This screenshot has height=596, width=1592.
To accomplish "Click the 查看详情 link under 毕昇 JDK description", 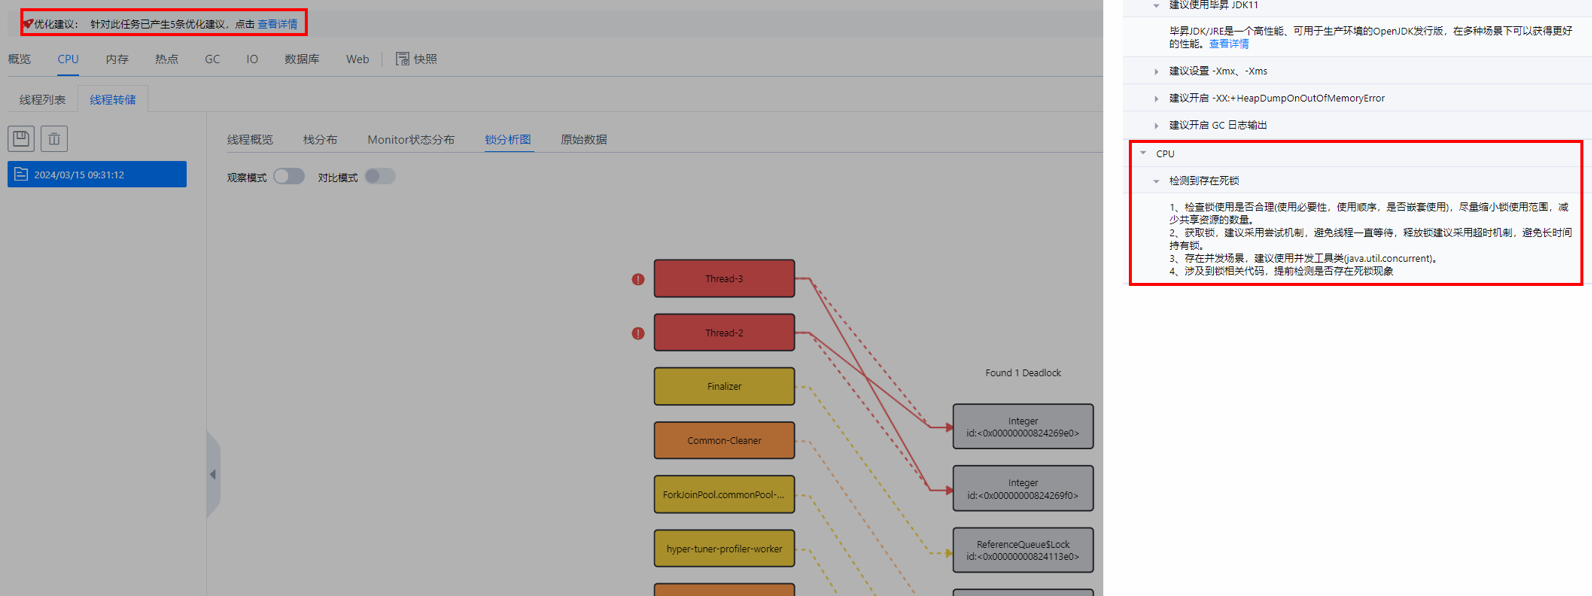I will point(1229,44).
